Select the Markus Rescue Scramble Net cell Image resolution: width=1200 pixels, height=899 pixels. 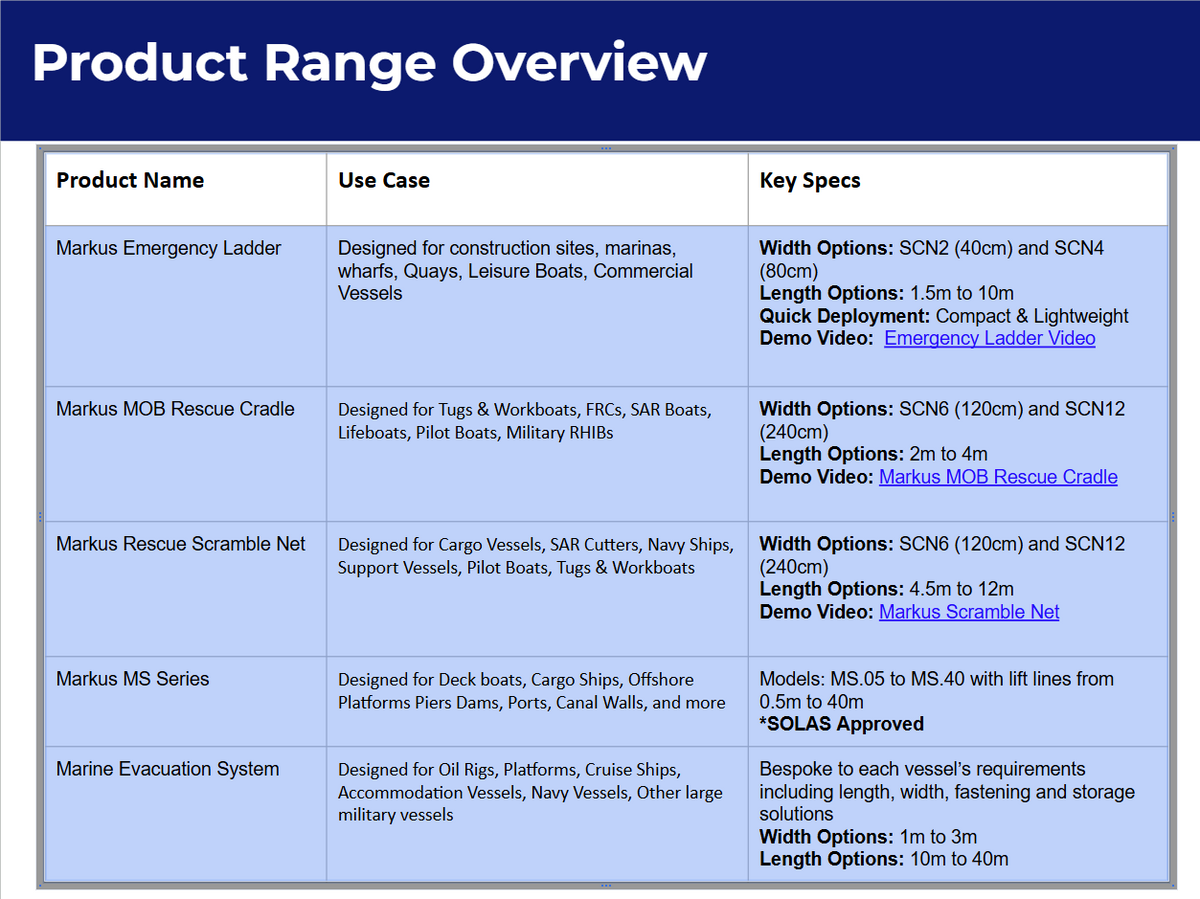click(186, 589)
